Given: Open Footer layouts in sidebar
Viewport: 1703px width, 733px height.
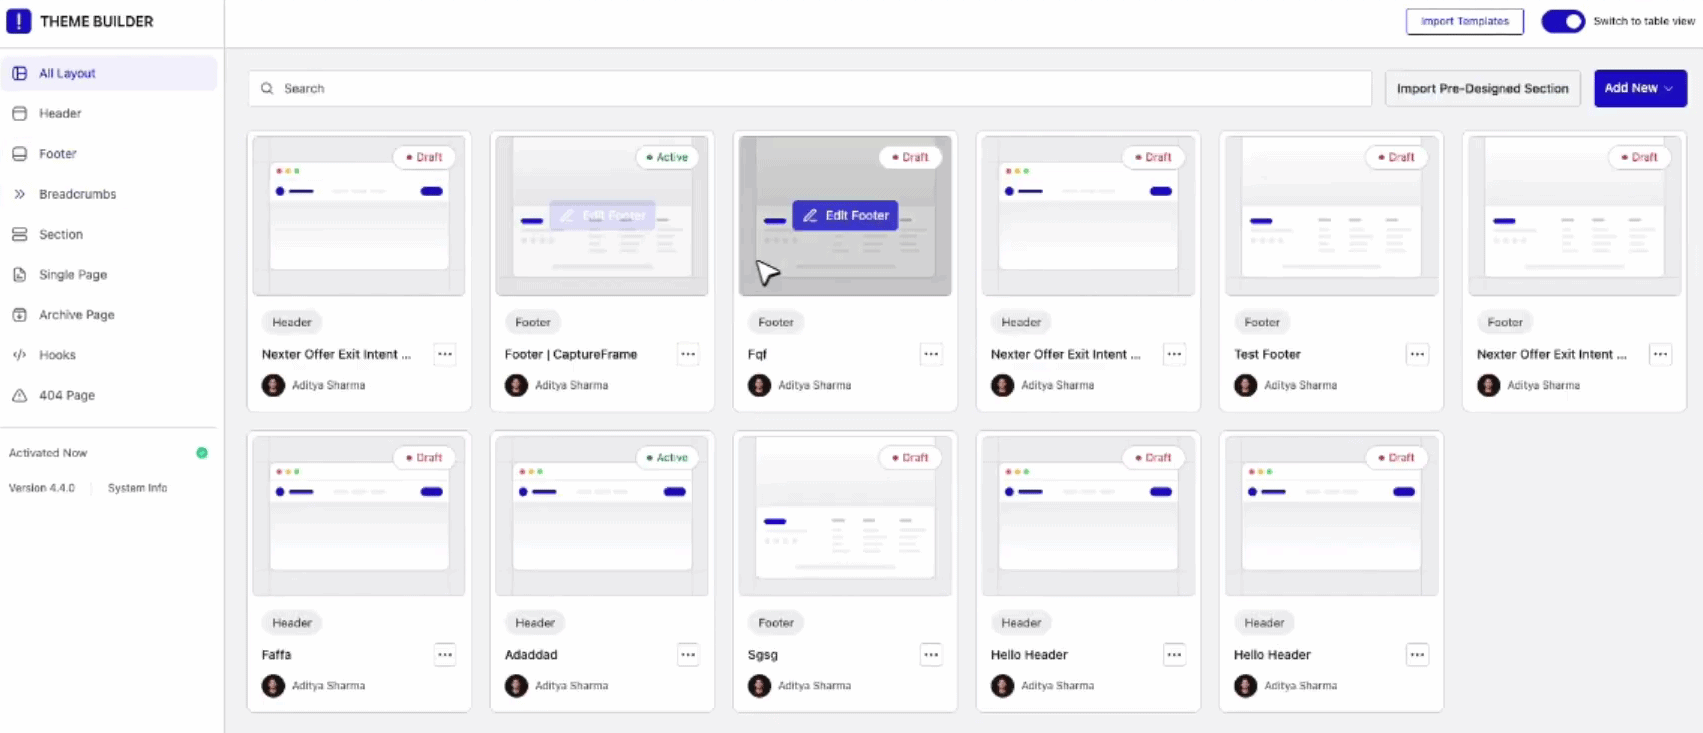Looking at the screenshot, I should (x=110, y=154).
